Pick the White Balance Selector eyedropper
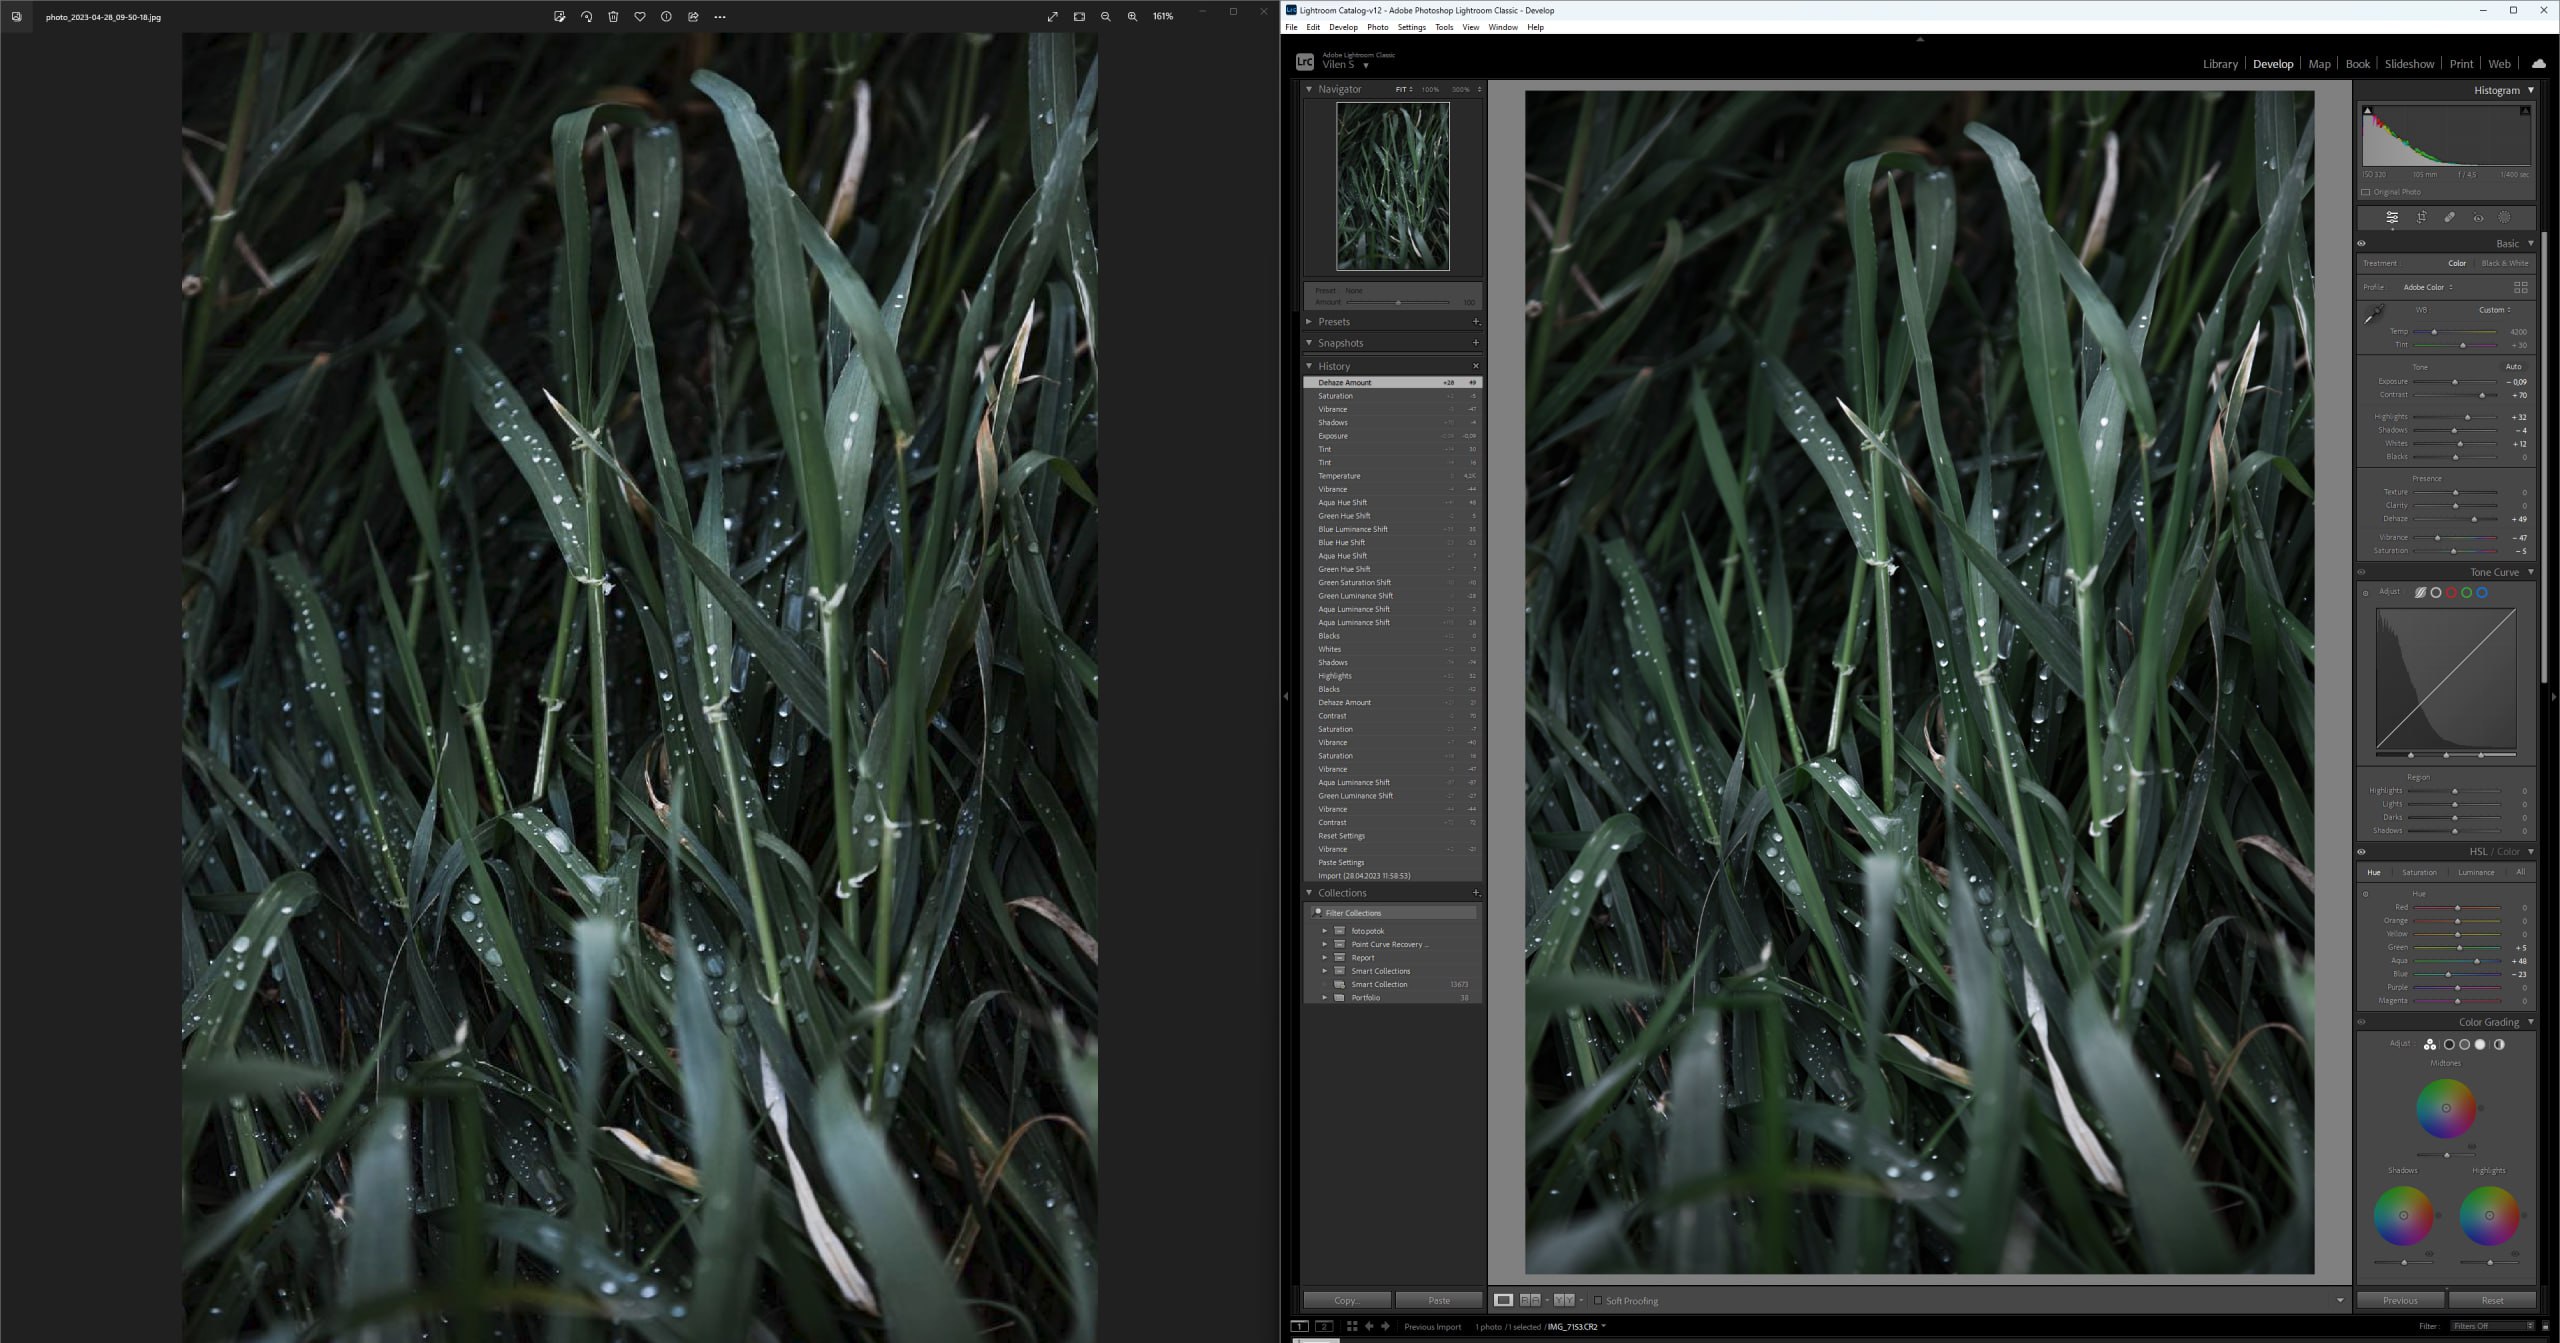2560x1343 pixels. [2374, 315]
